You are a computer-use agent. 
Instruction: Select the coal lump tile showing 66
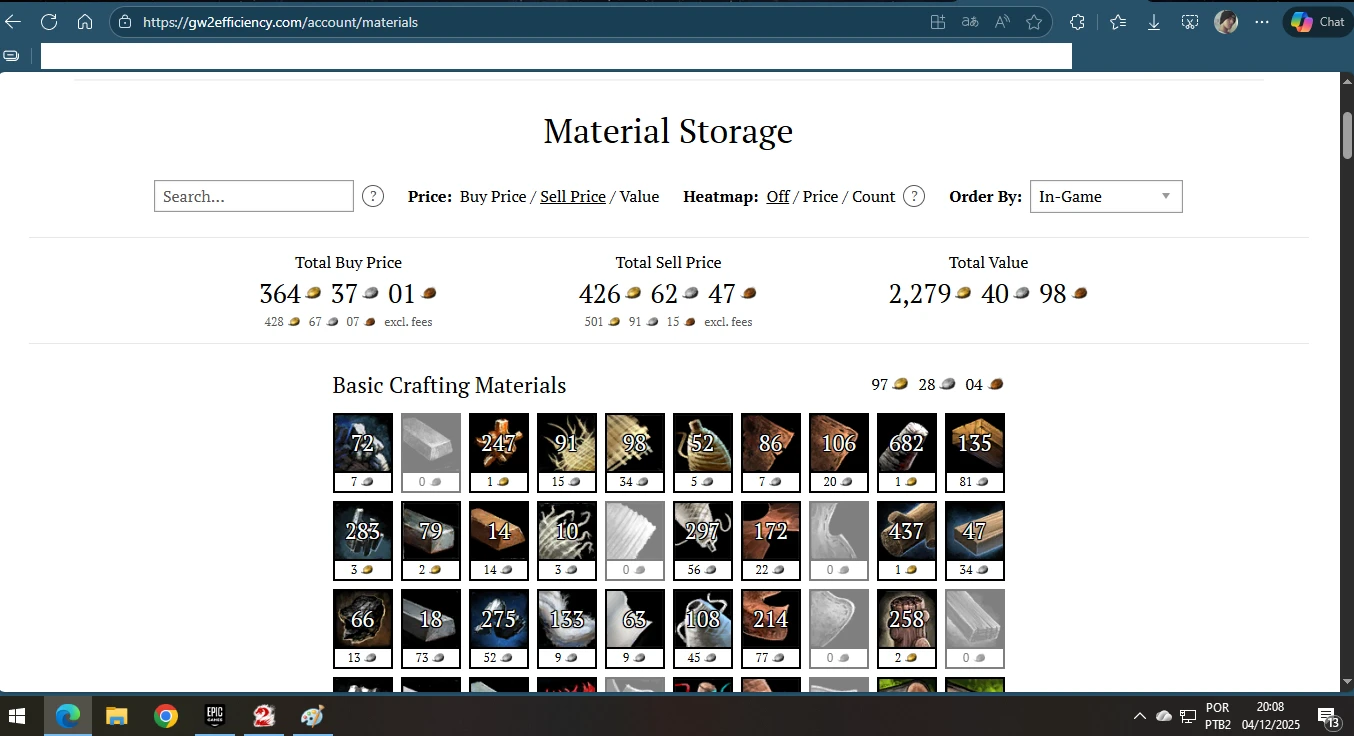click(x=362, y=619)
